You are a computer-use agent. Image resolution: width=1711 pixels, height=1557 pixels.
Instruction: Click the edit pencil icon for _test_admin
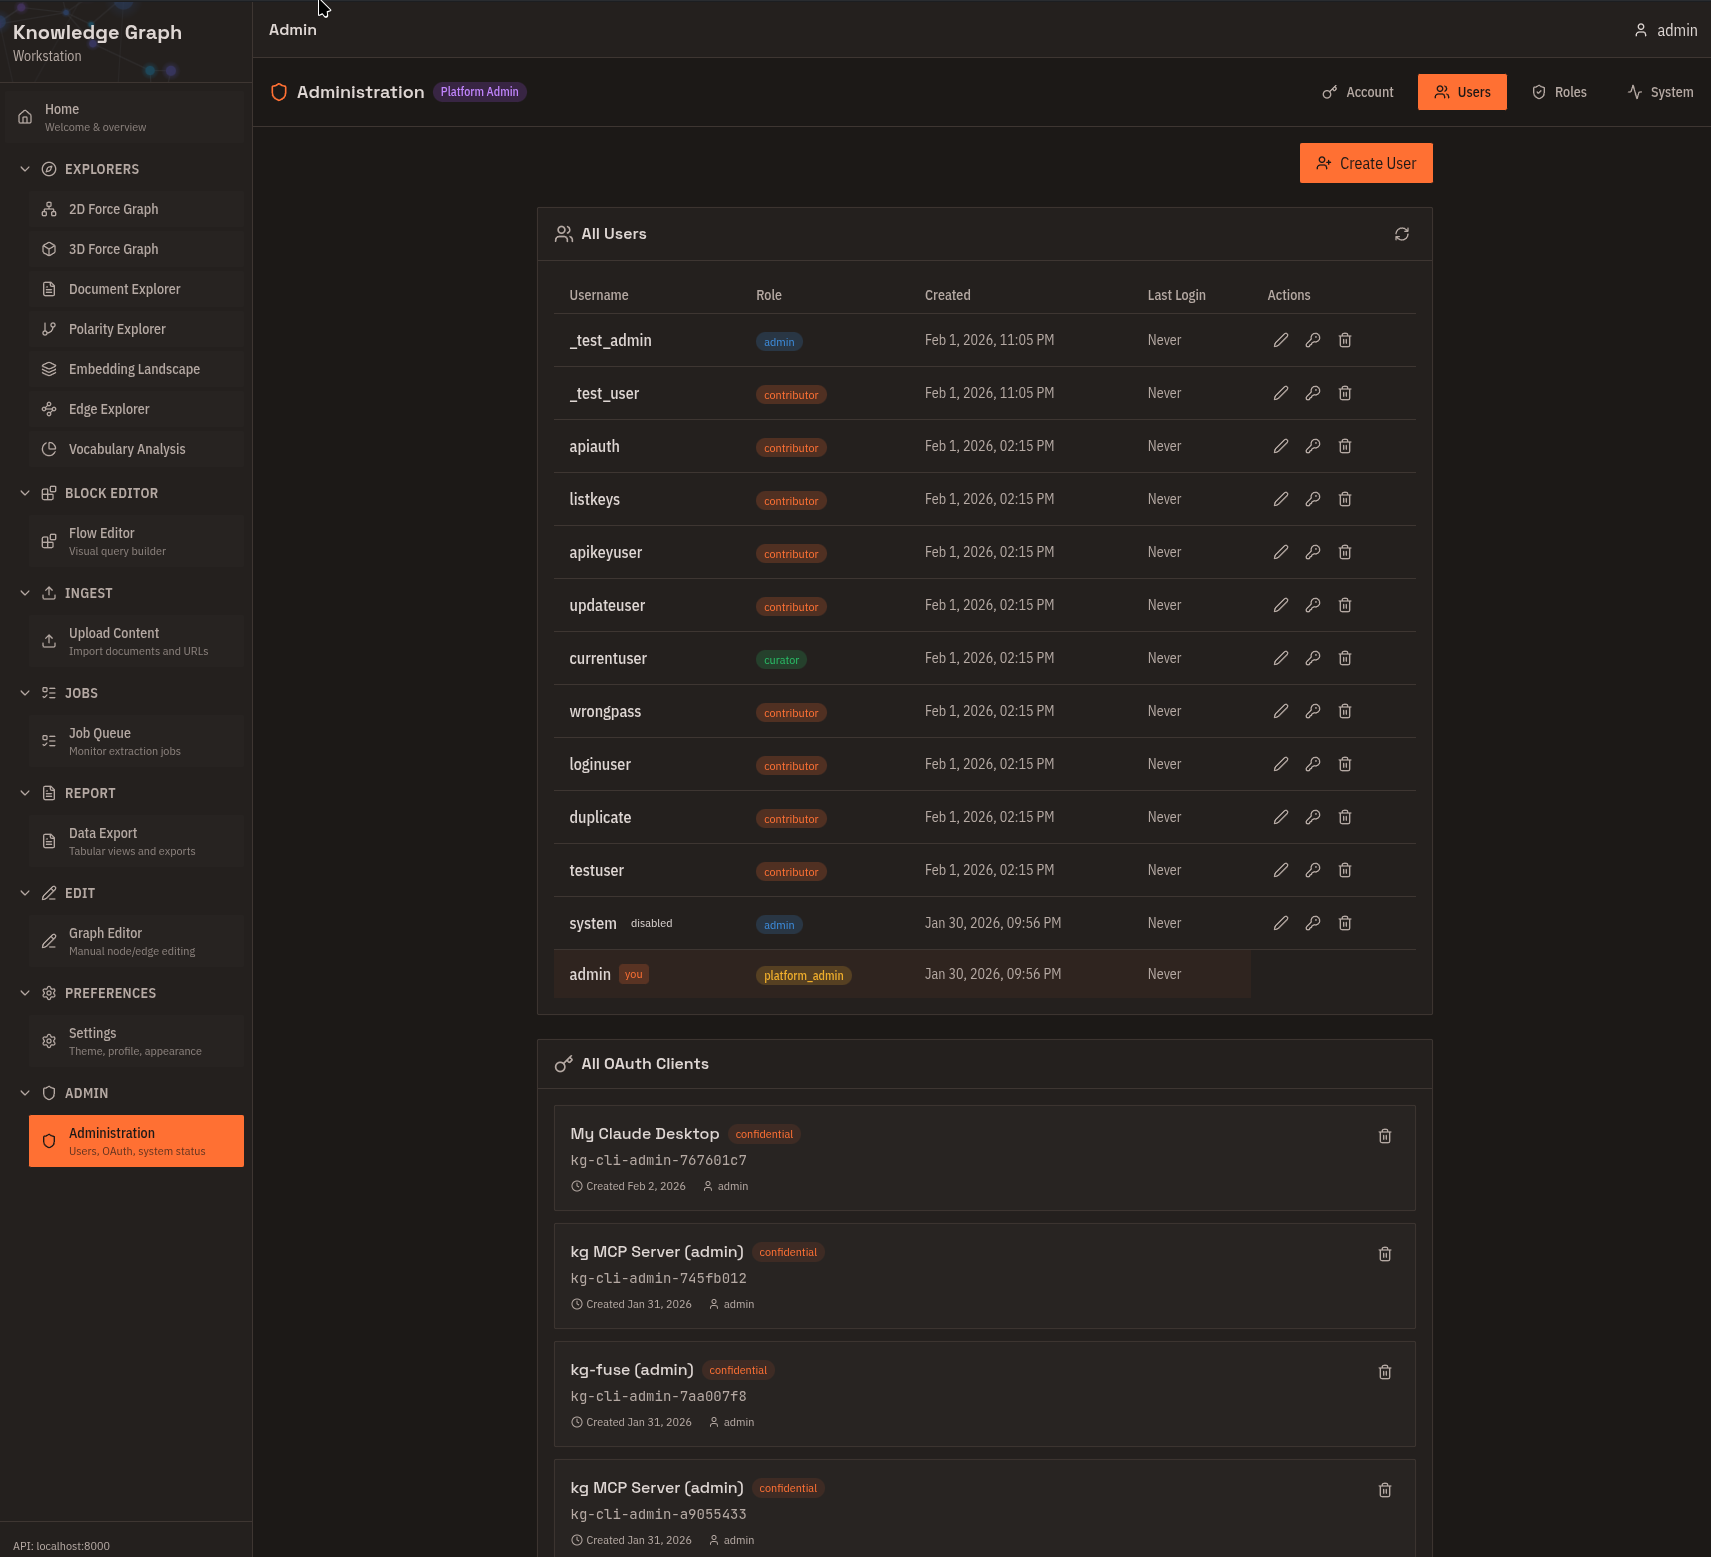(1280, 340)
